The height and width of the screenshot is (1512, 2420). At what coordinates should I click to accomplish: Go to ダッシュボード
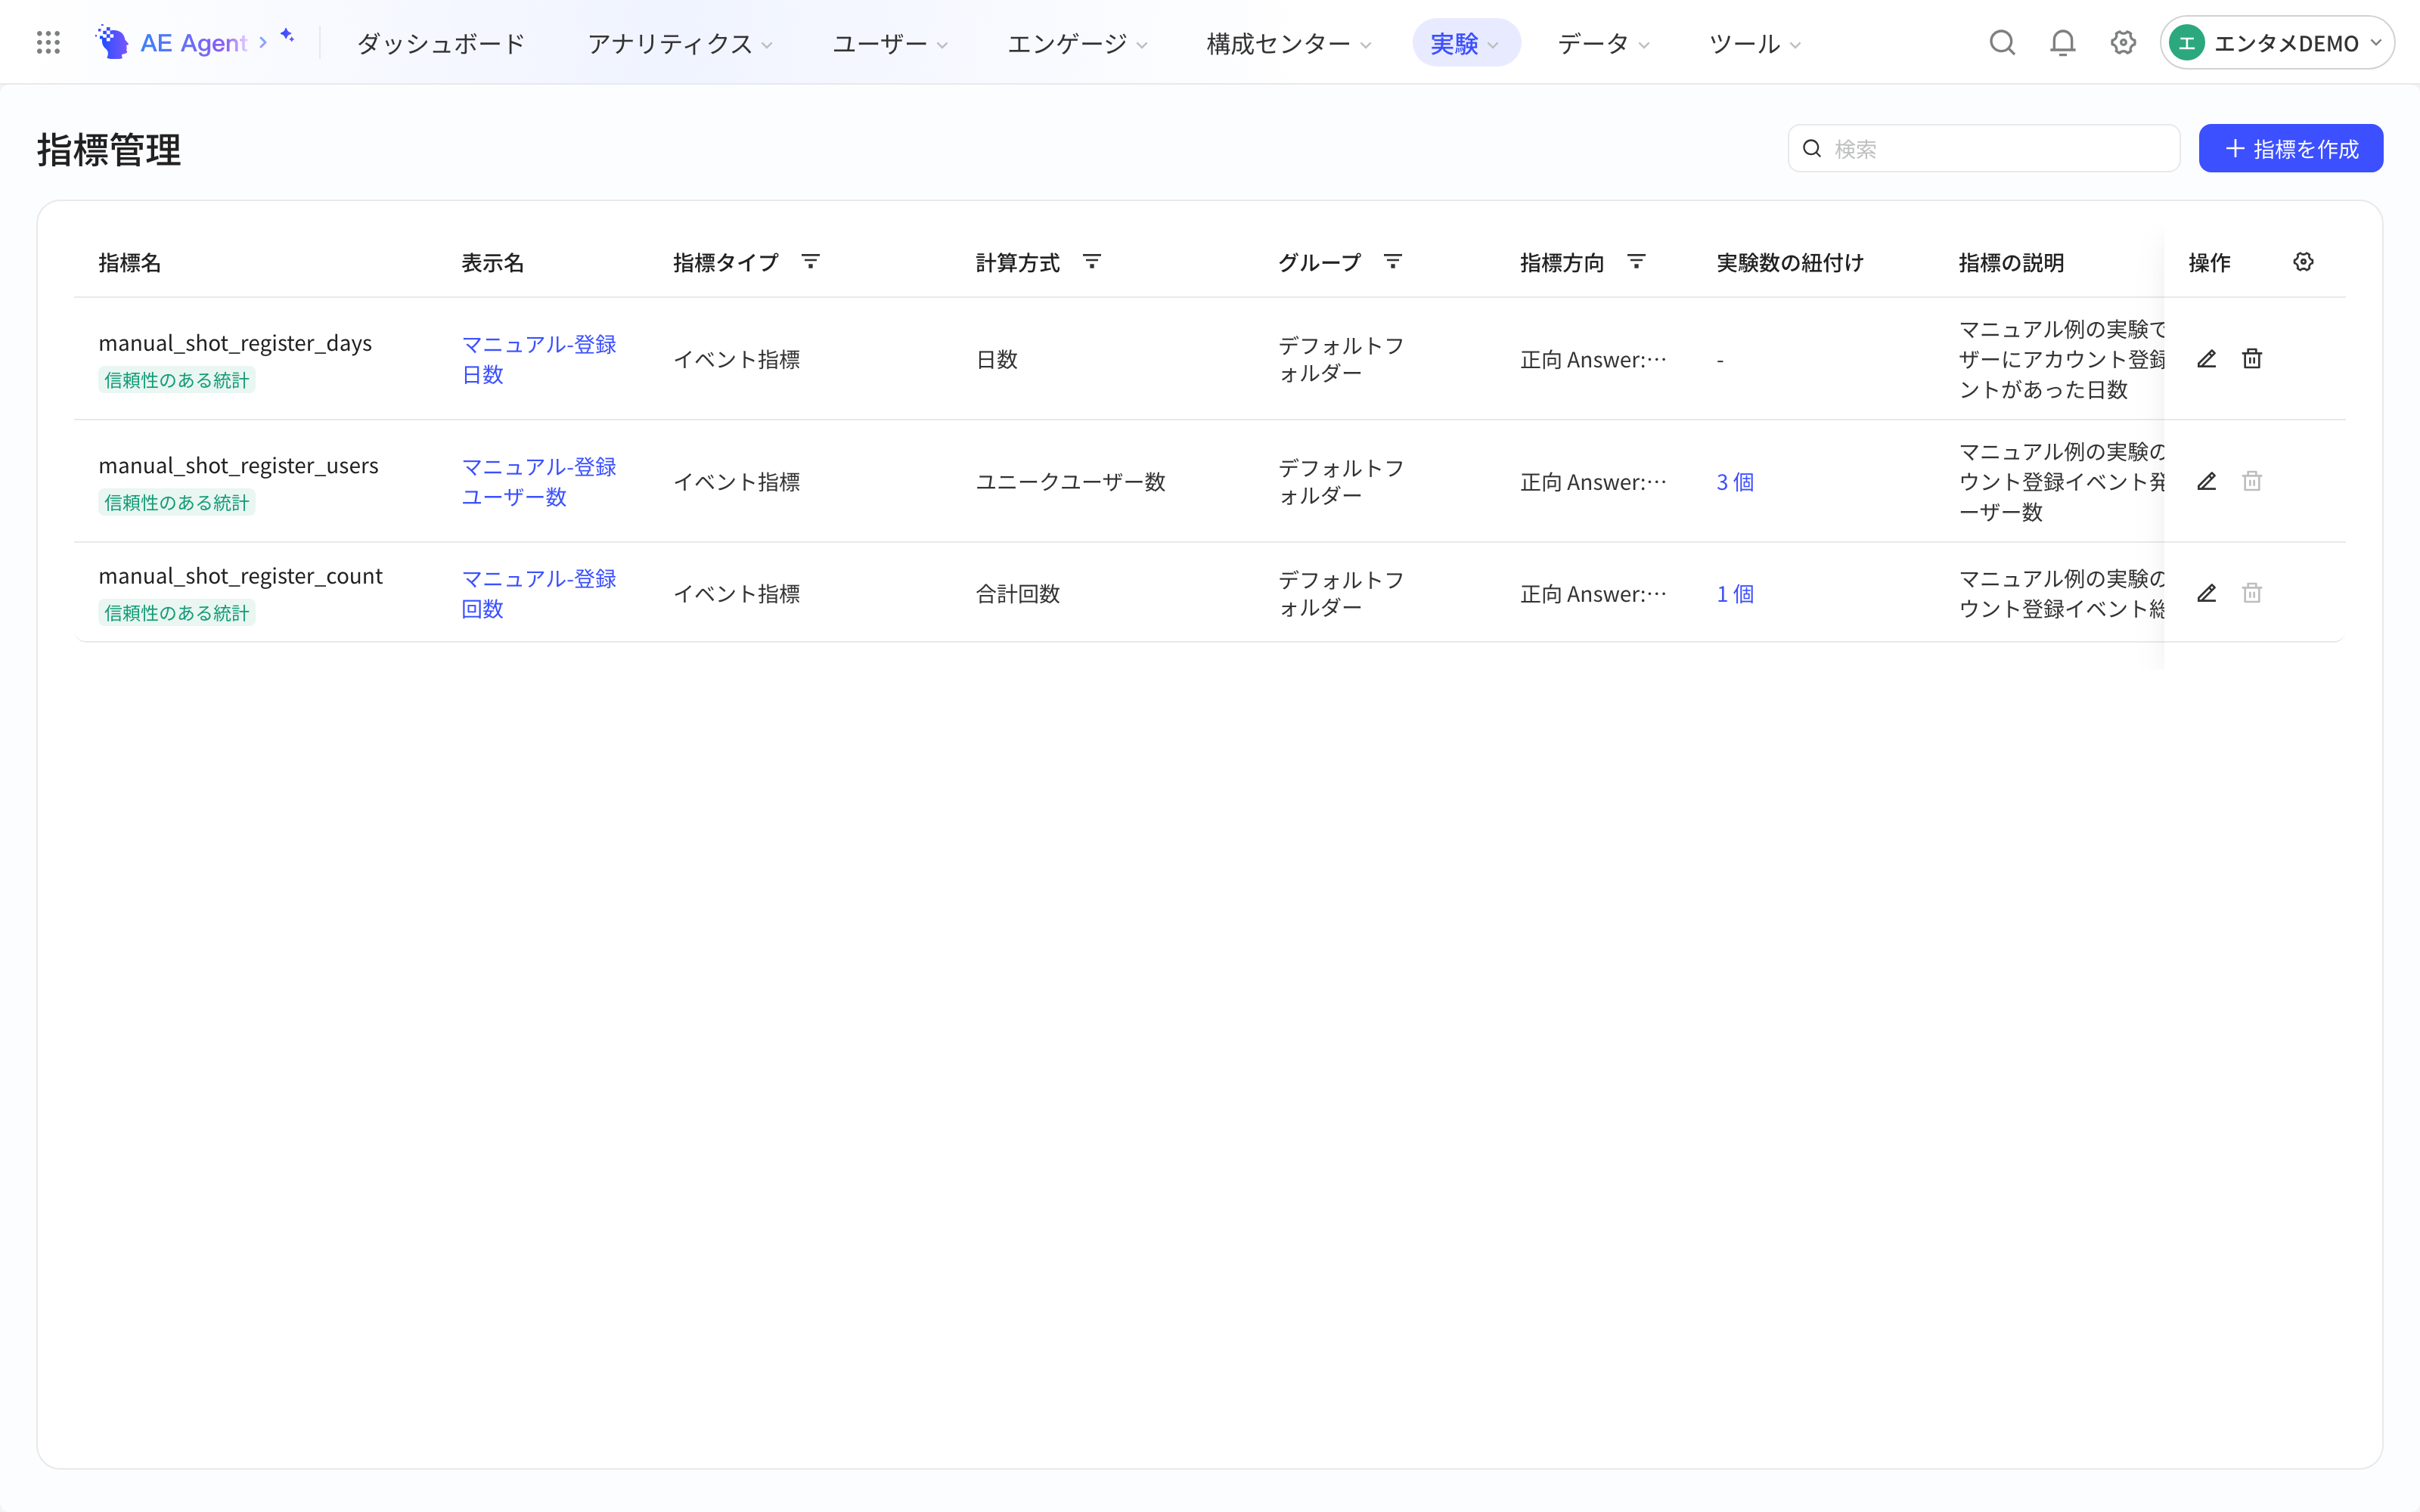441,43
